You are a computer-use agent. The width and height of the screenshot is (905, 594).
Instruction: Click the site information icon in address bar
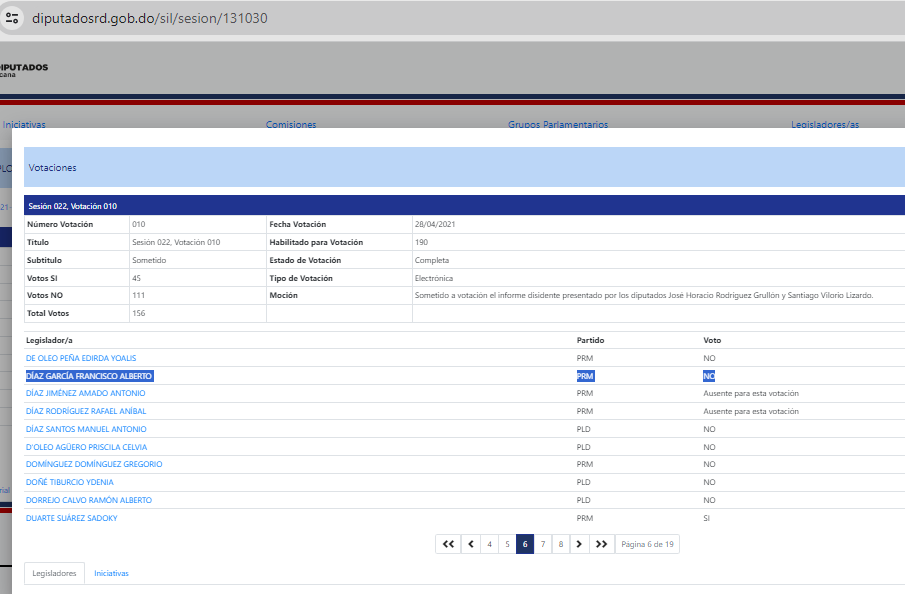coord(12,18)
